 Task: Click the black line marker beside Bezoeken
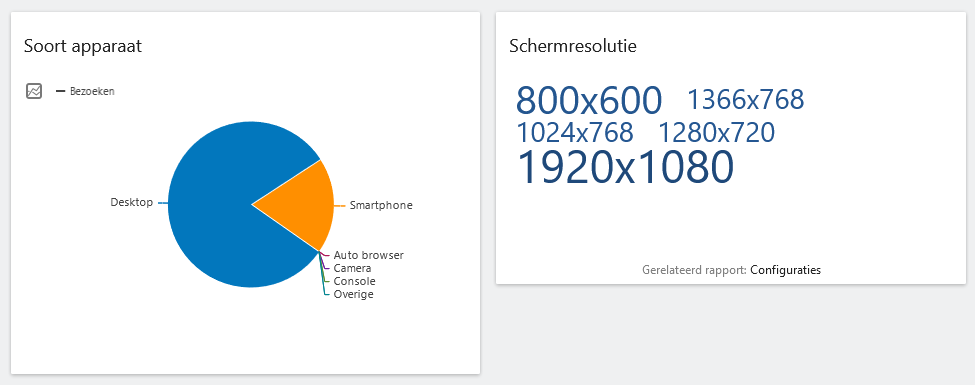(60, 91)
